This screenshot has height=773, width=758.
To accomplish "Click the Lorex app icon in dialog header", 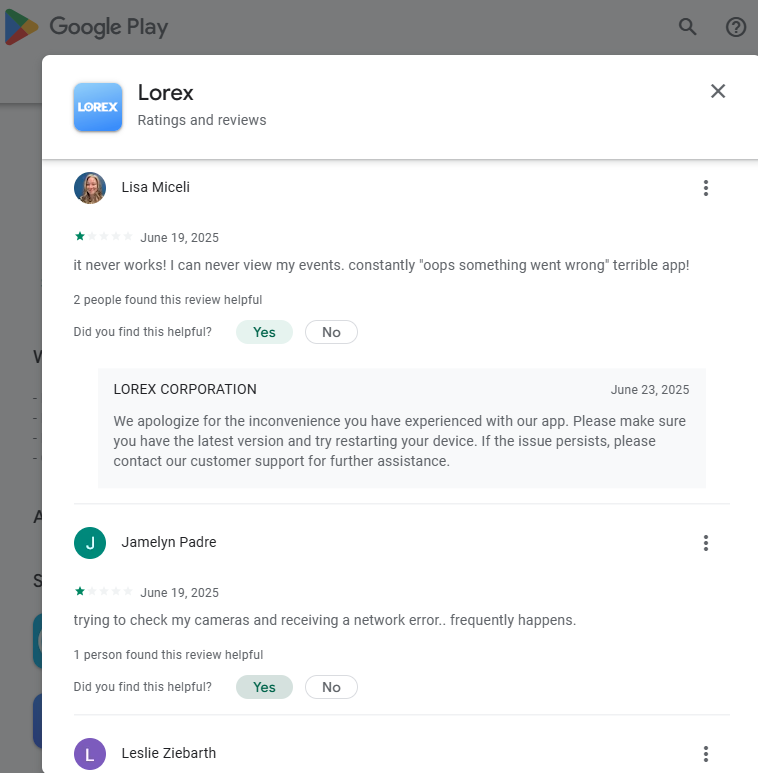I will tap(98, 107).
